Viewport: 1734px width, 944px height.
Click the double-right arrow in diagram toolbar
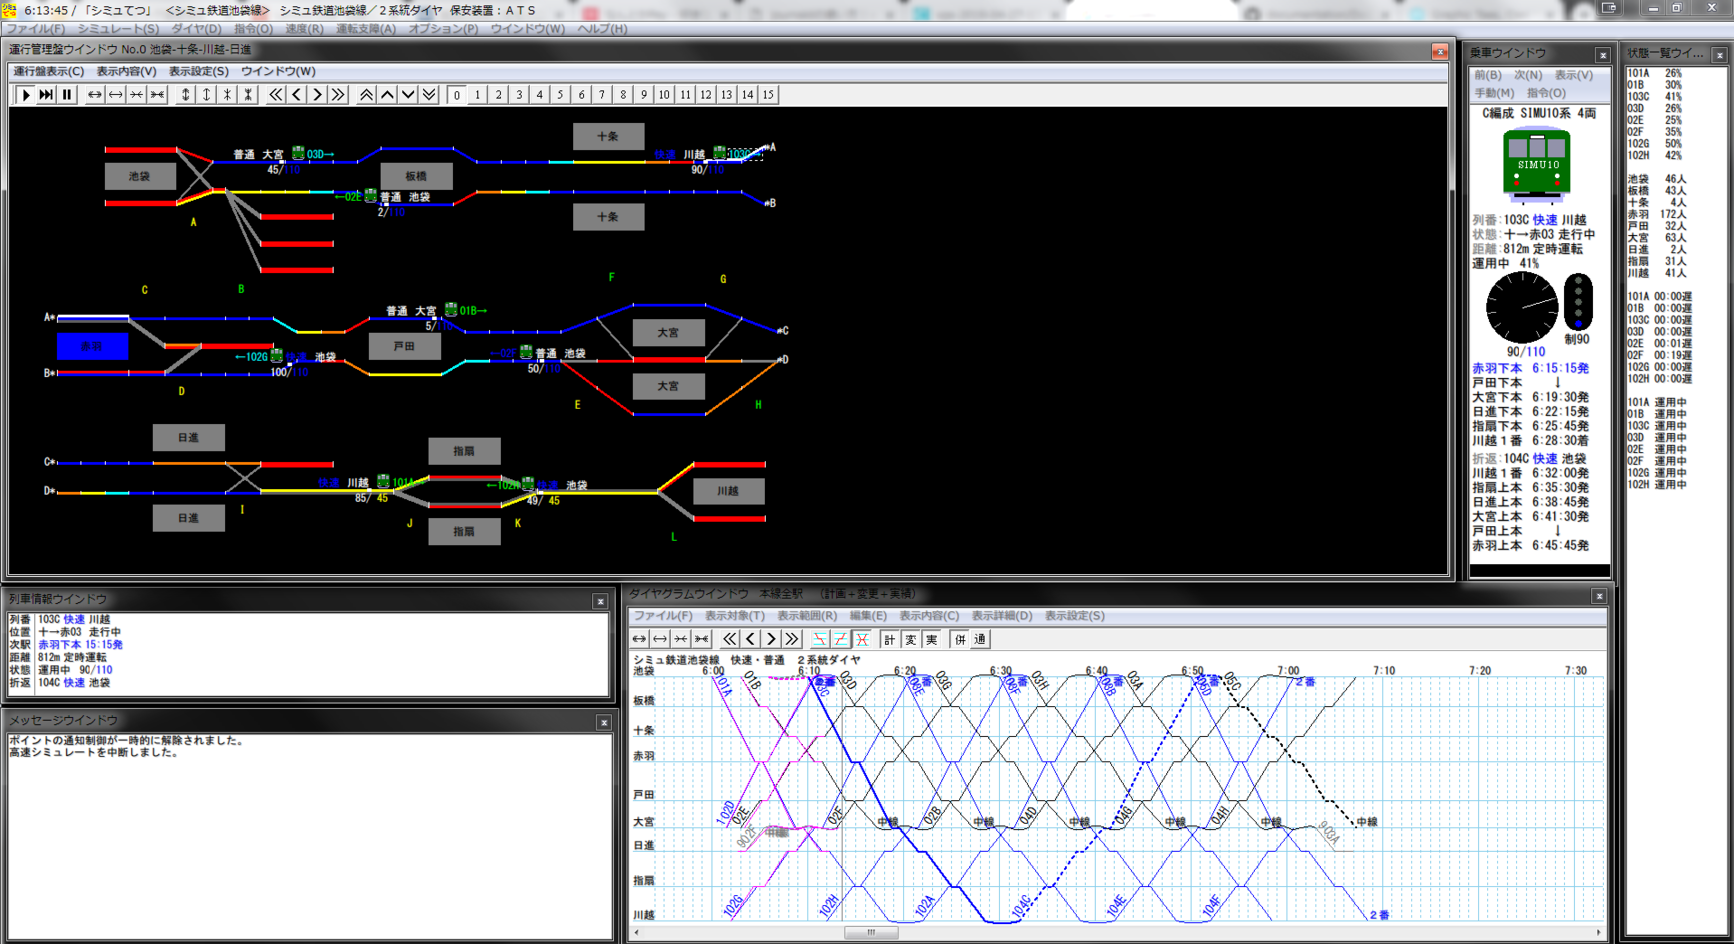[x=792, y=640]
